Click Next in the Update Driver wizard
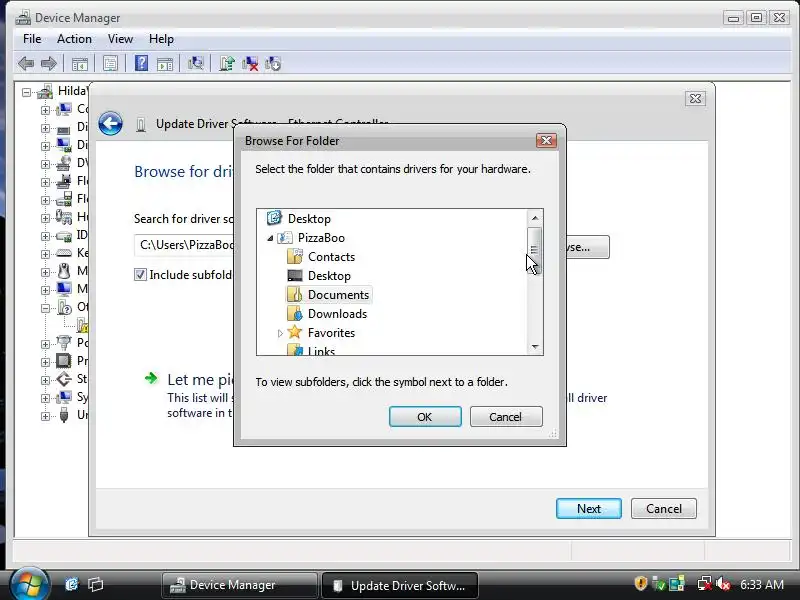800x600 pixels. point(589,509)
